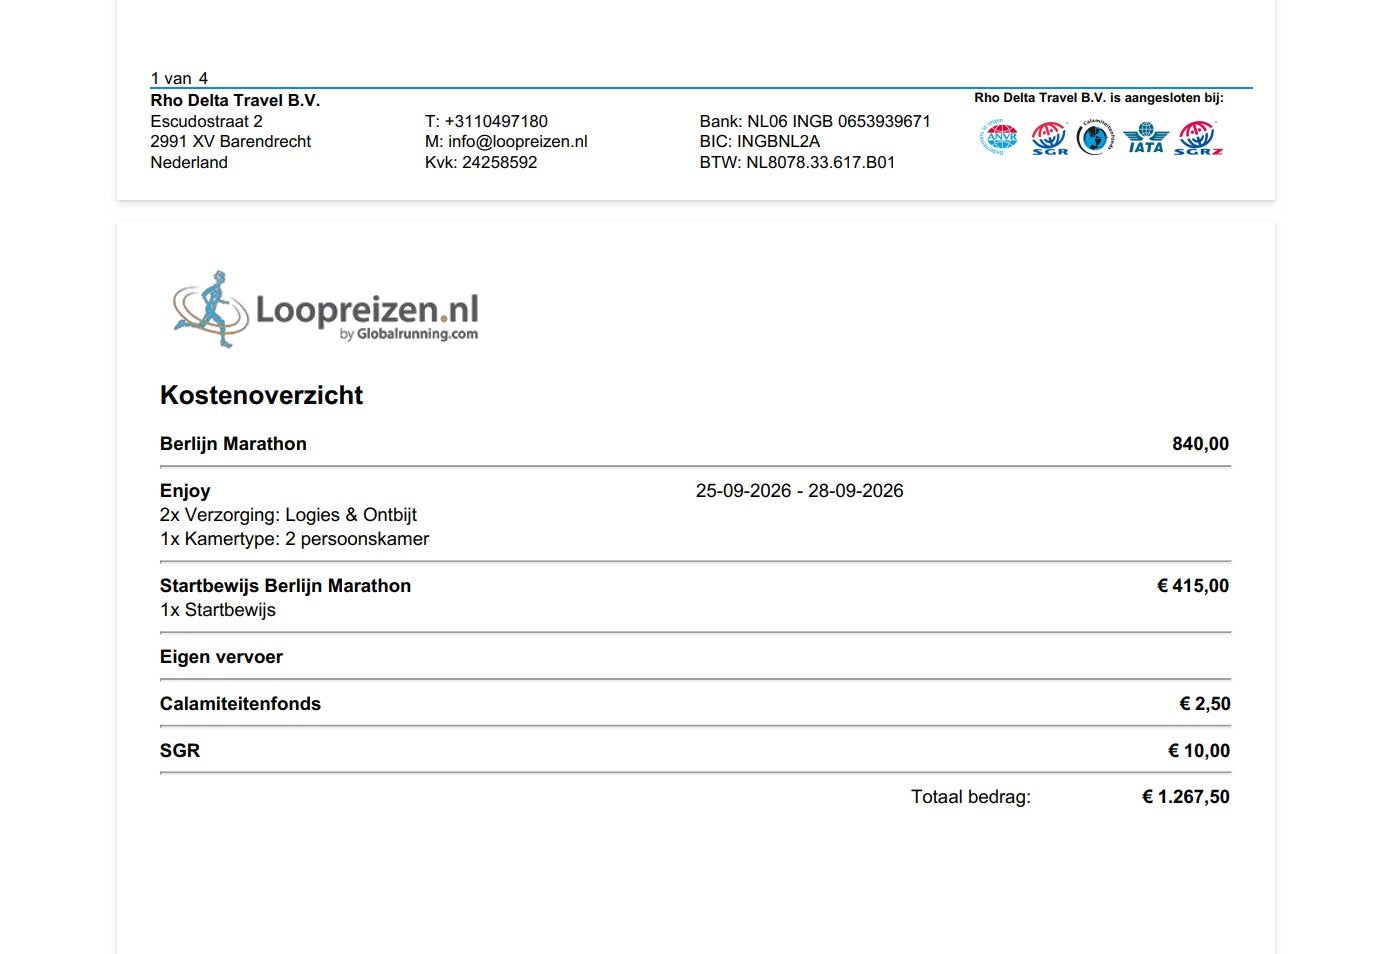Click the 'is aangesloten bij:' caption
This screenshot has width=1378, height=954.
(x=1167, y=98)
